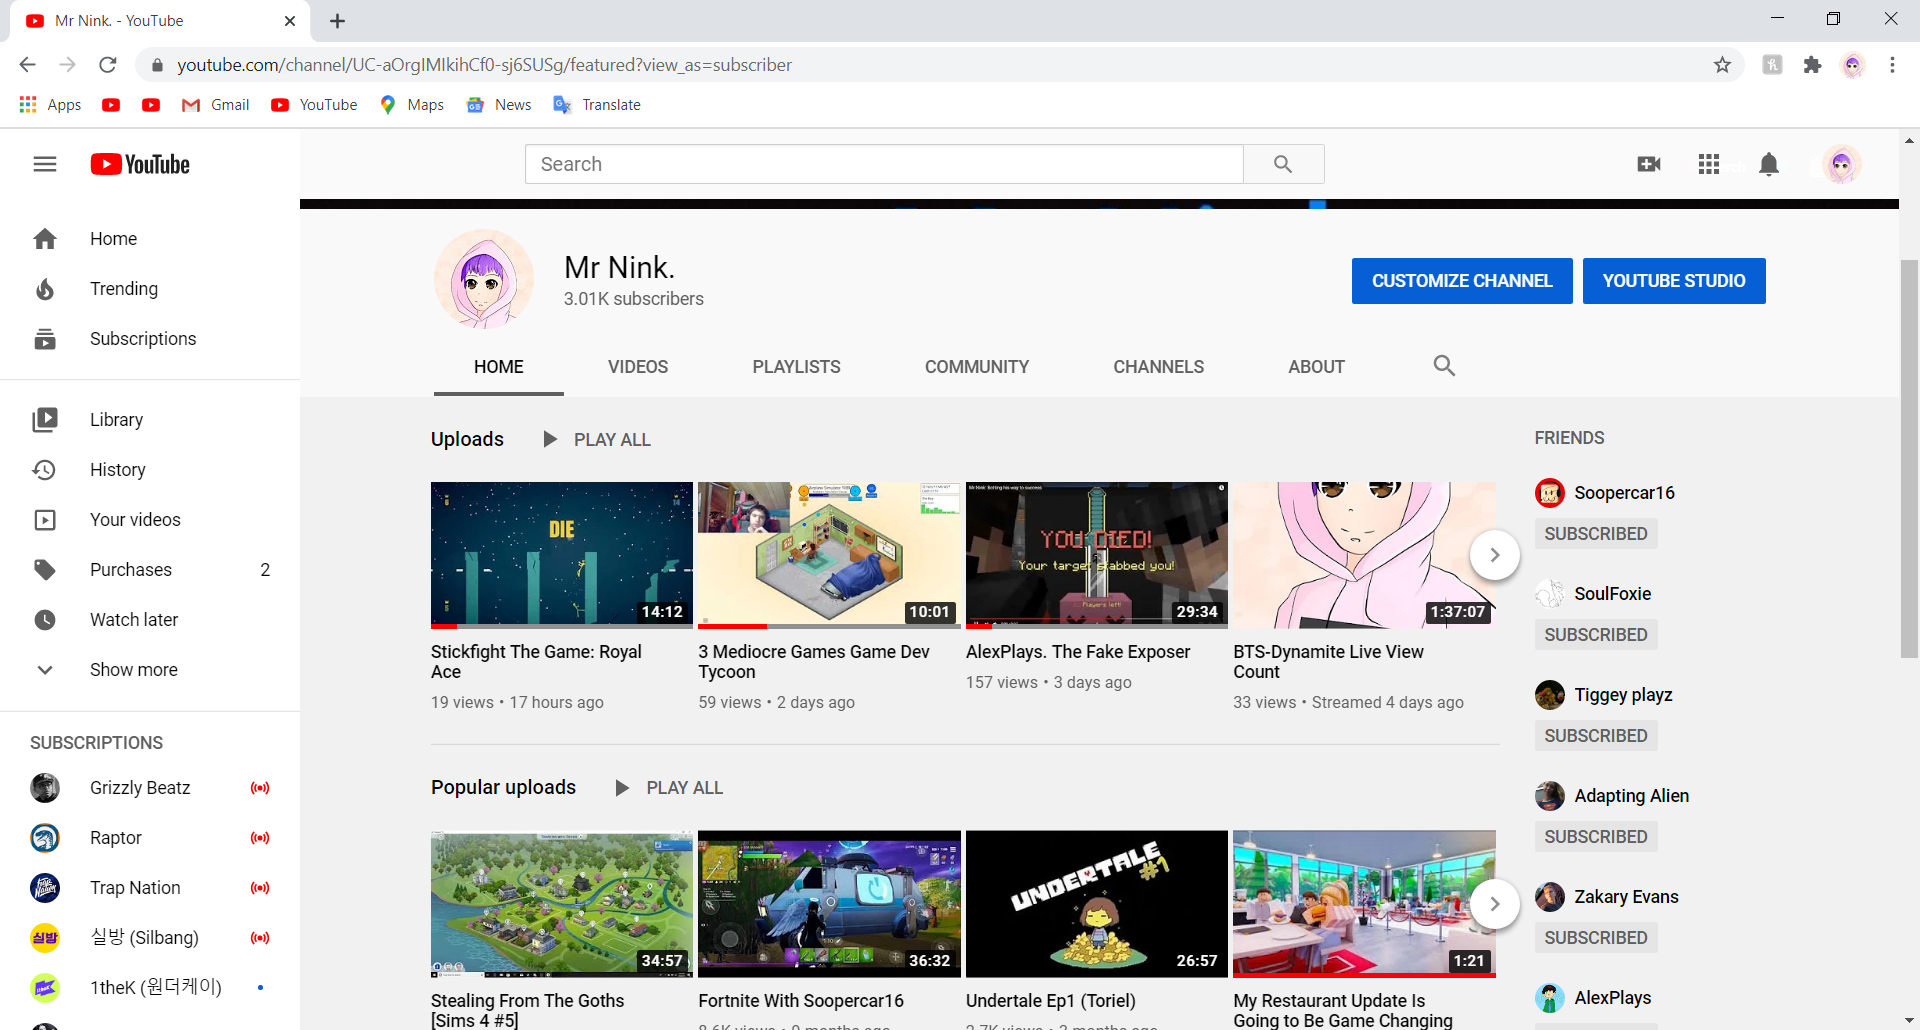Screen dimensions: 1920x1030
Task: Switch to the ABOUT tab
Action: tap(1316, 367)
